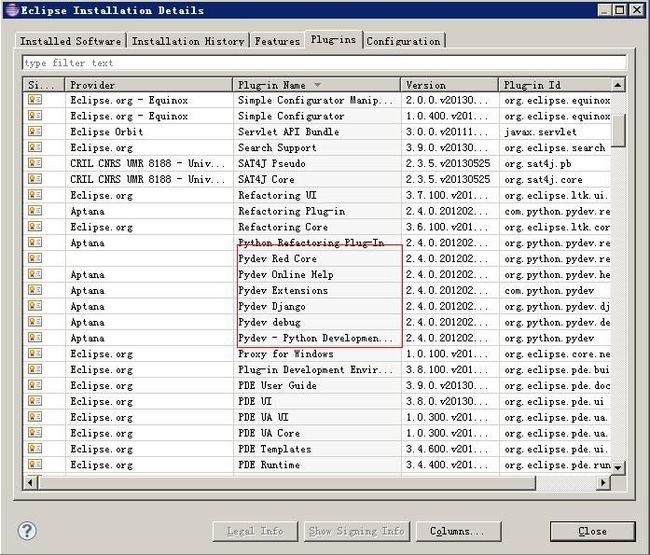Viewport: 650px width, 555px height.
Task: Click the vertical scrollbar thumb
Action: pos(618,130)
